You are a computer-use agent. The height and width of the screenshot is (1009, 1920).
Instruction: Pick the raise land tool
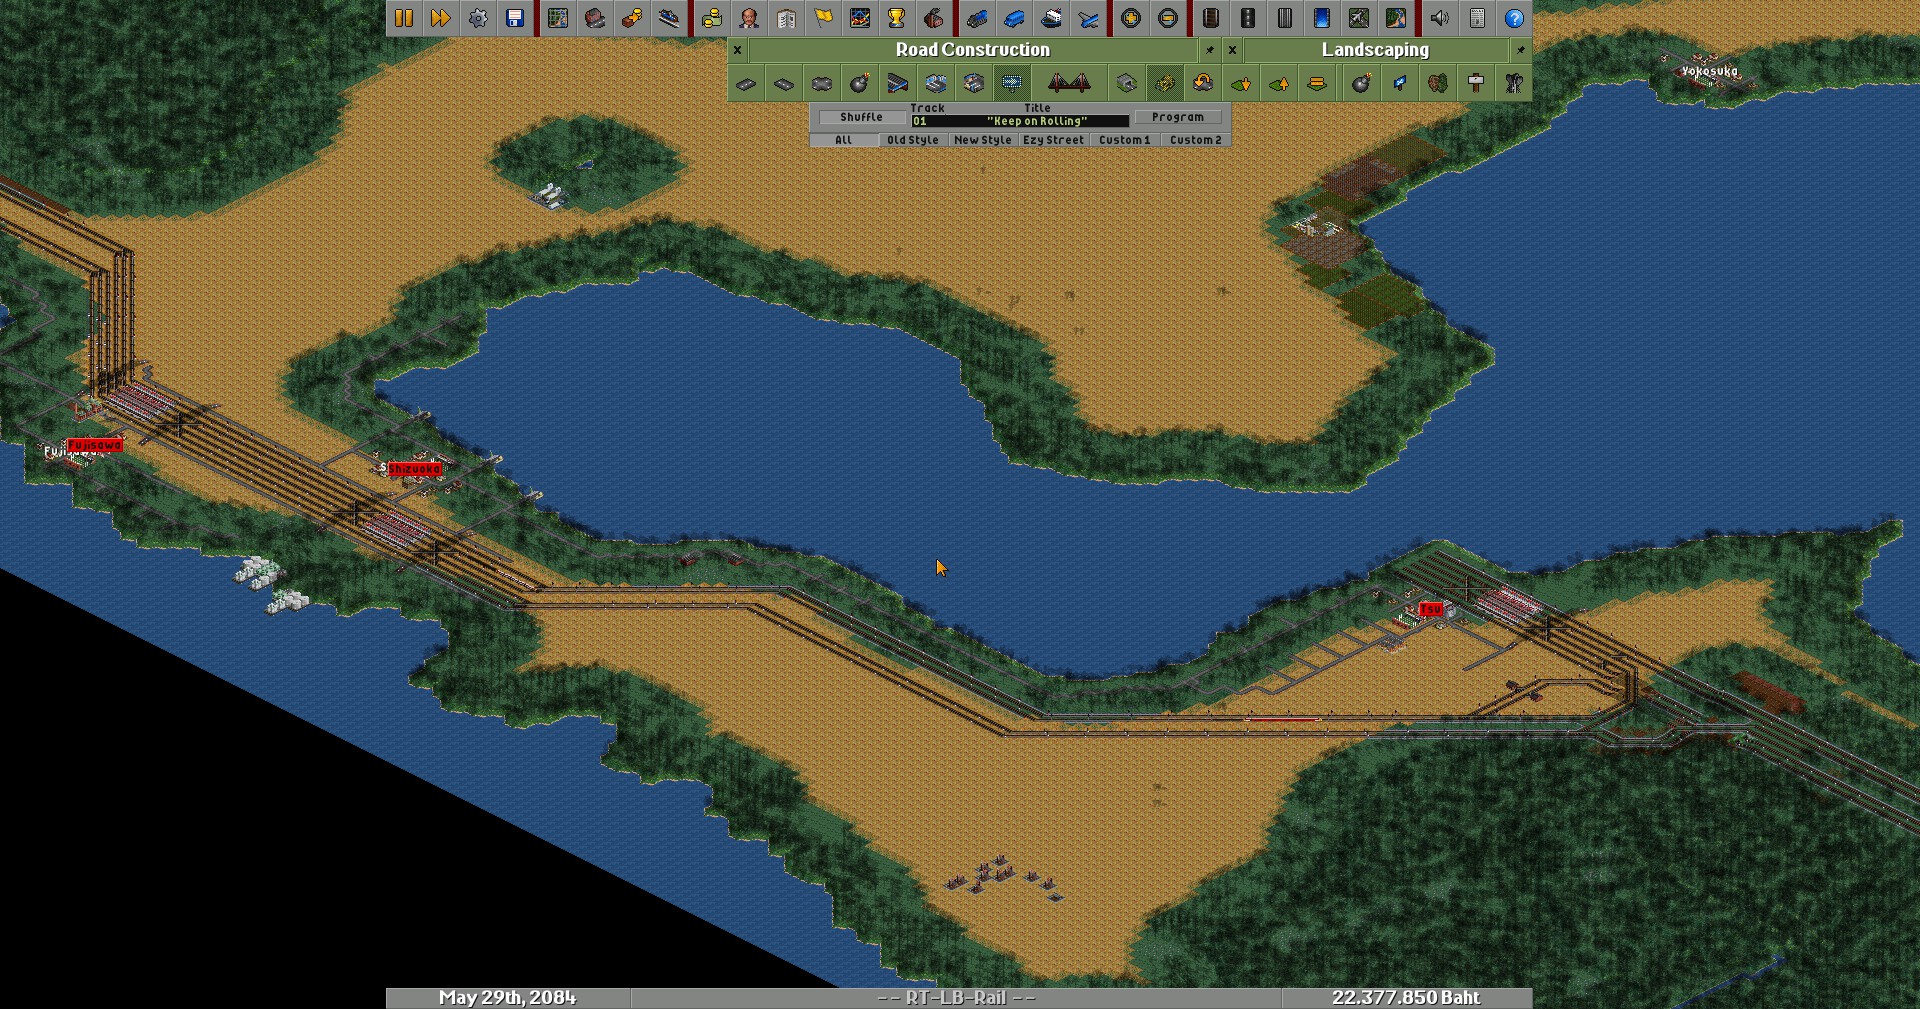(1279, 84)
